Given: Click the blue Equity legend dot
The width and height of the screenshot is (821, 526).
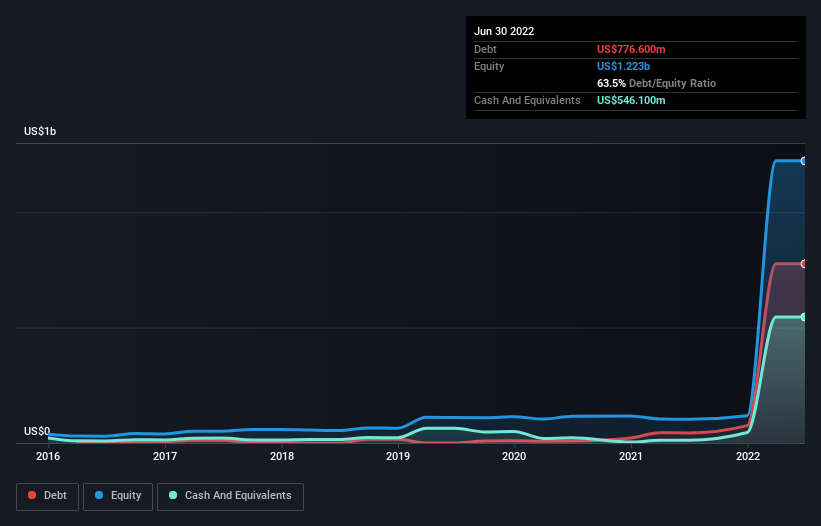Looking at the screenshot, I should click(x=99, y=495).
